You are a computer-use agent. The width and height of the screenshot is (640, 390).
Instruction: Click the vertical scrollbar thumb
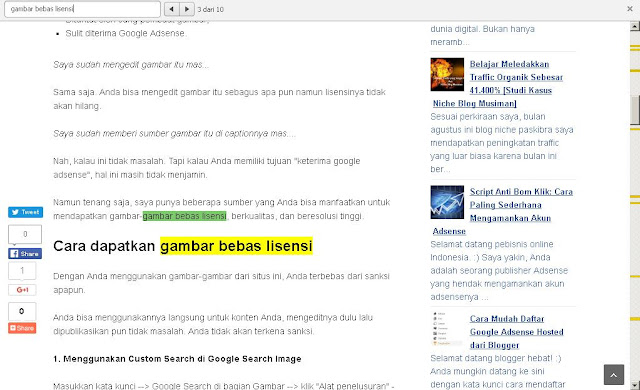click(635, 110)
